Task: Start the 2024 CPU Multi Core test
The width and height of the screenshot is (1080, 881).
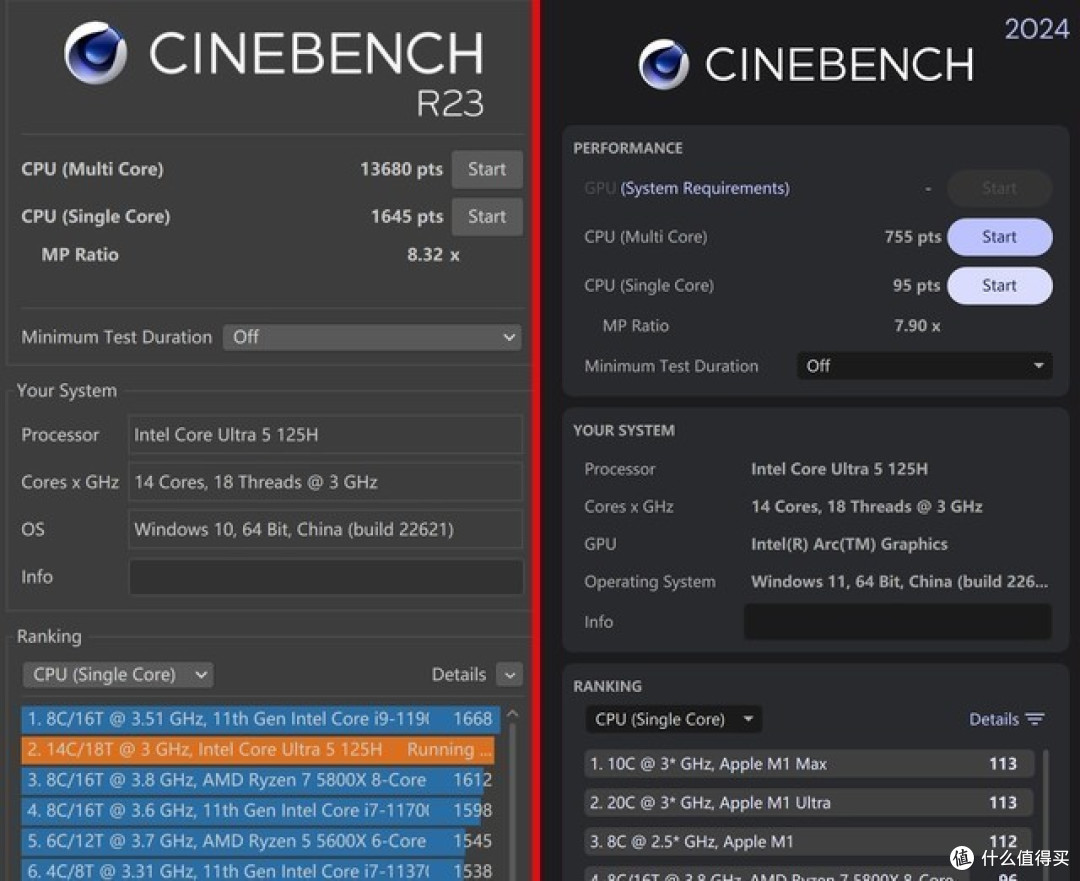Action: [999, 237]
